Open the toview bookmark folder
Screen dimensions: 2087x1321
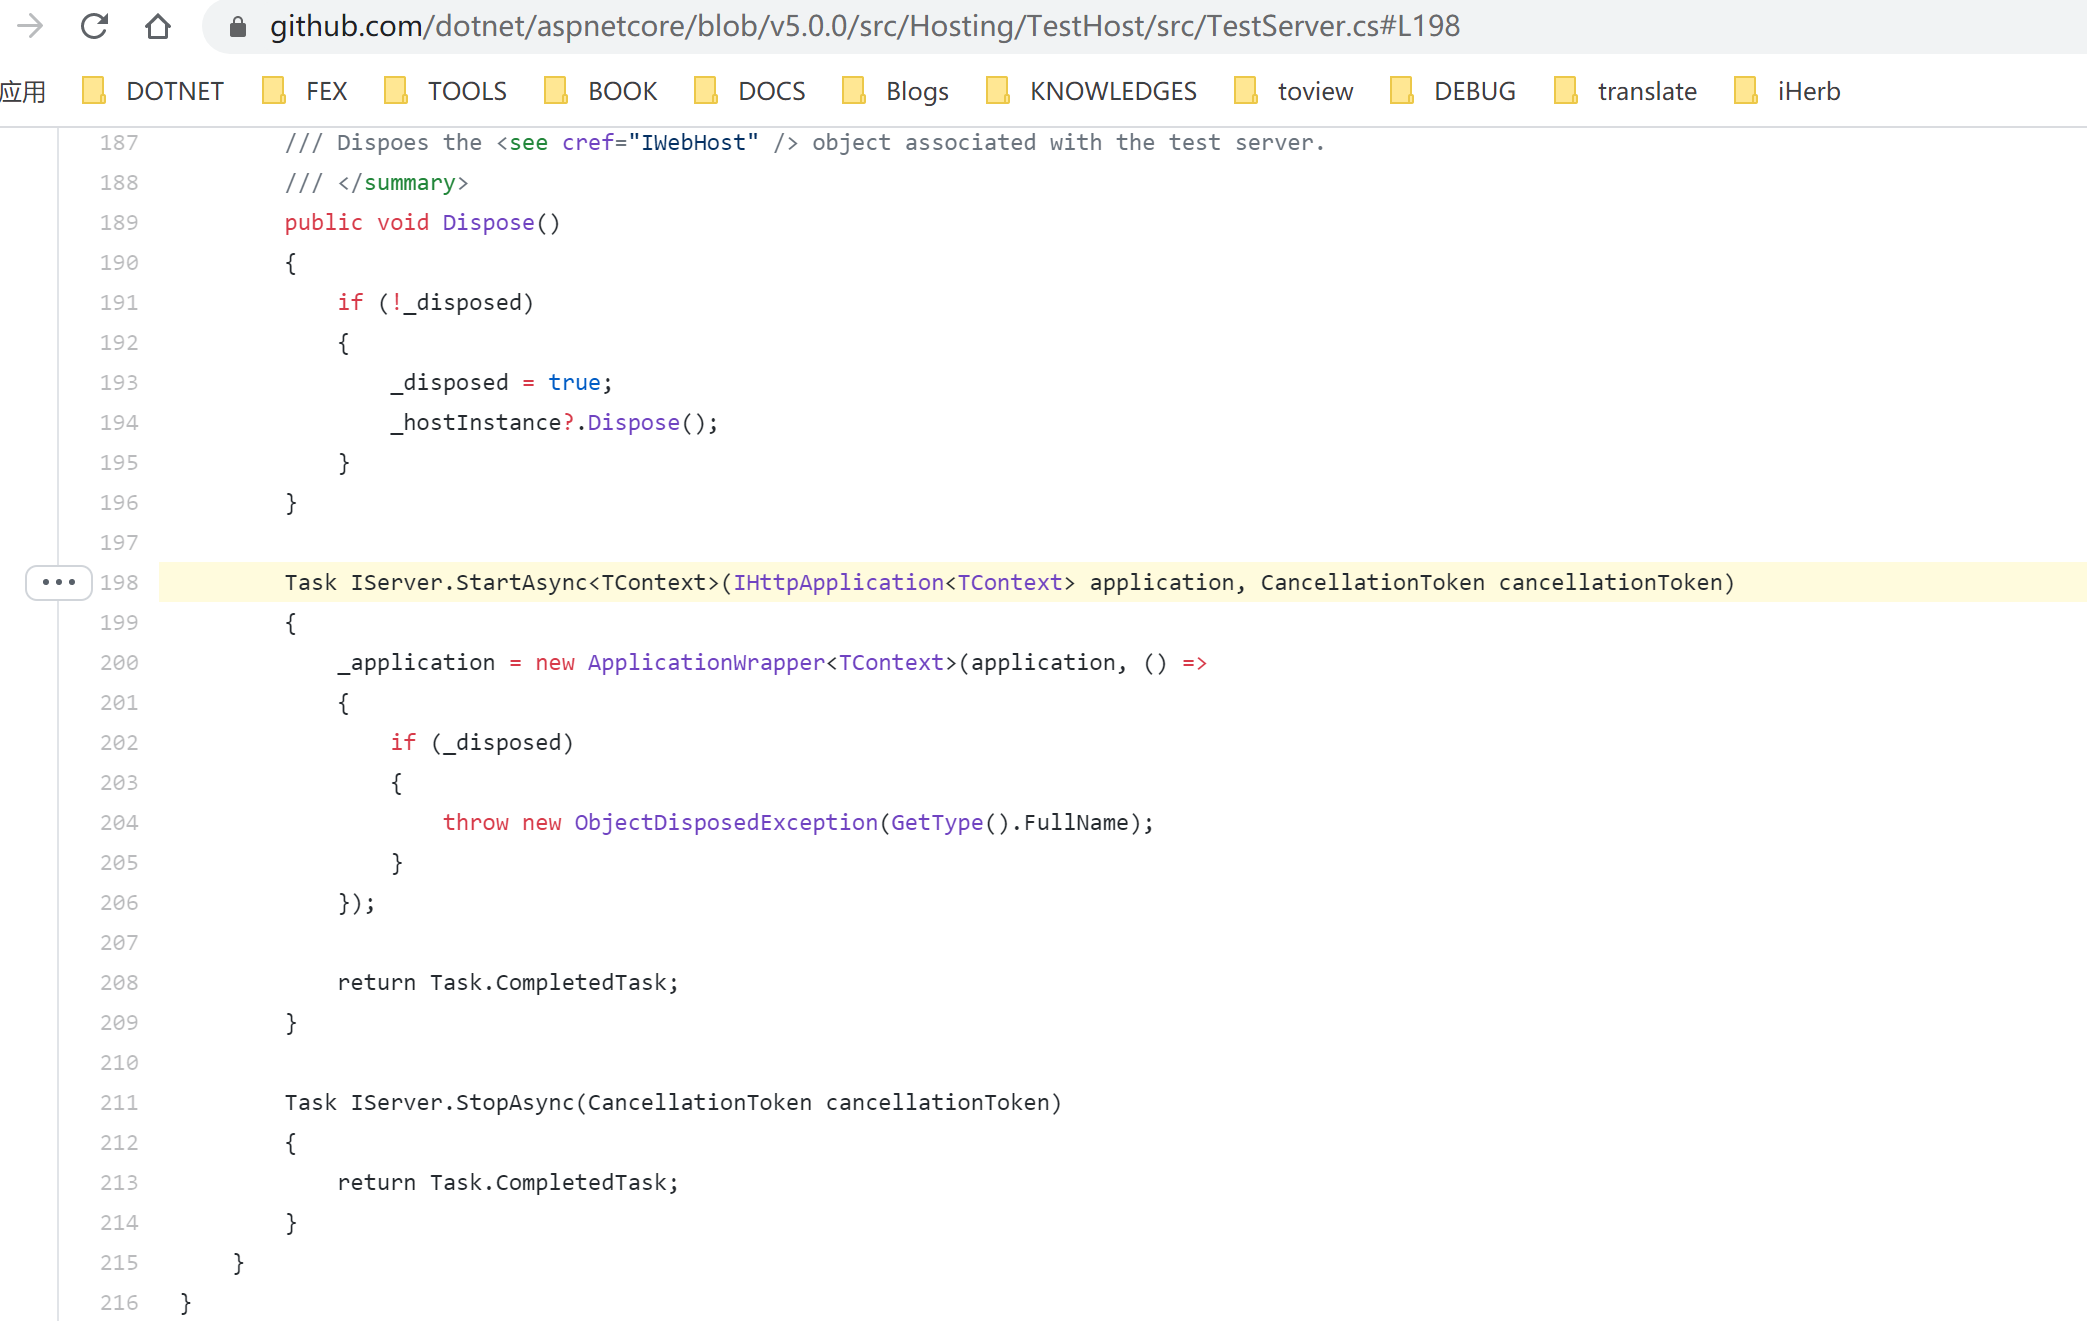1294,91
